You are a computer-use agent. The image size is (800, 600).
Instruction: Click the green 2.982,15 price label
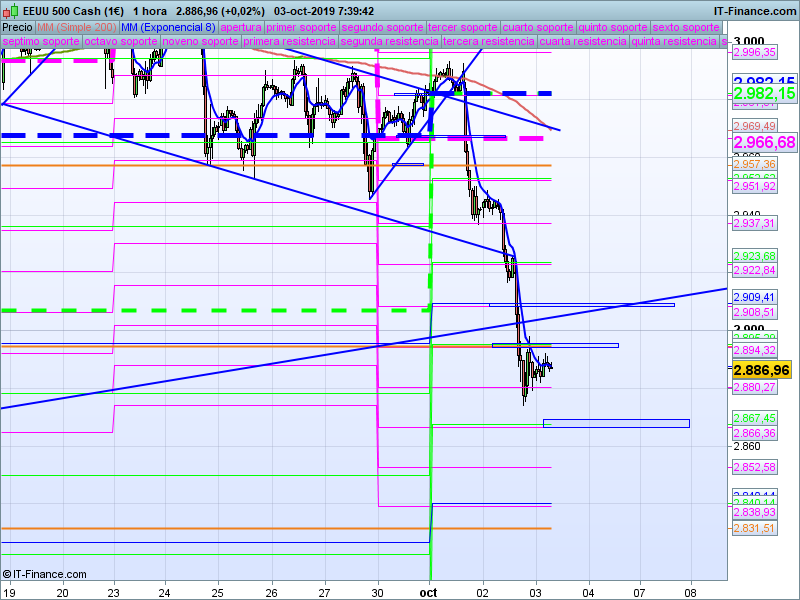(x=764, y=93)
